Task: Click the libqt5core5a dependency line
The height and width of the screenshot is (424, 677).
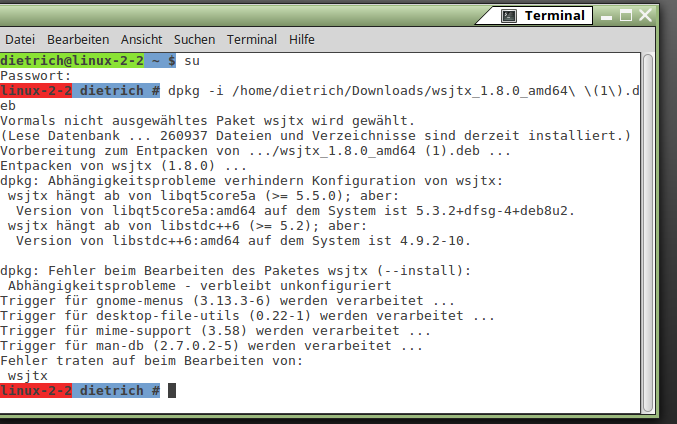Action: 203,196
